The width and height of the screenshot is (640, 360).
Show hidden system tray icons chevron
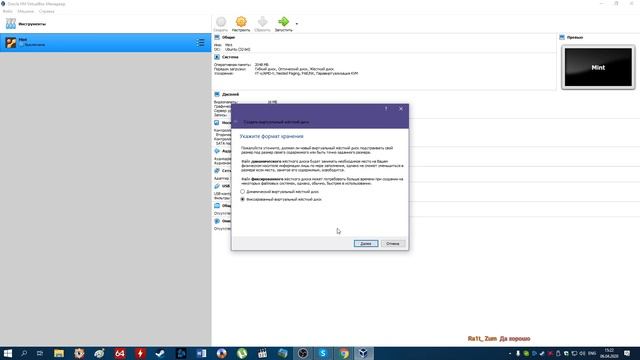510,353
